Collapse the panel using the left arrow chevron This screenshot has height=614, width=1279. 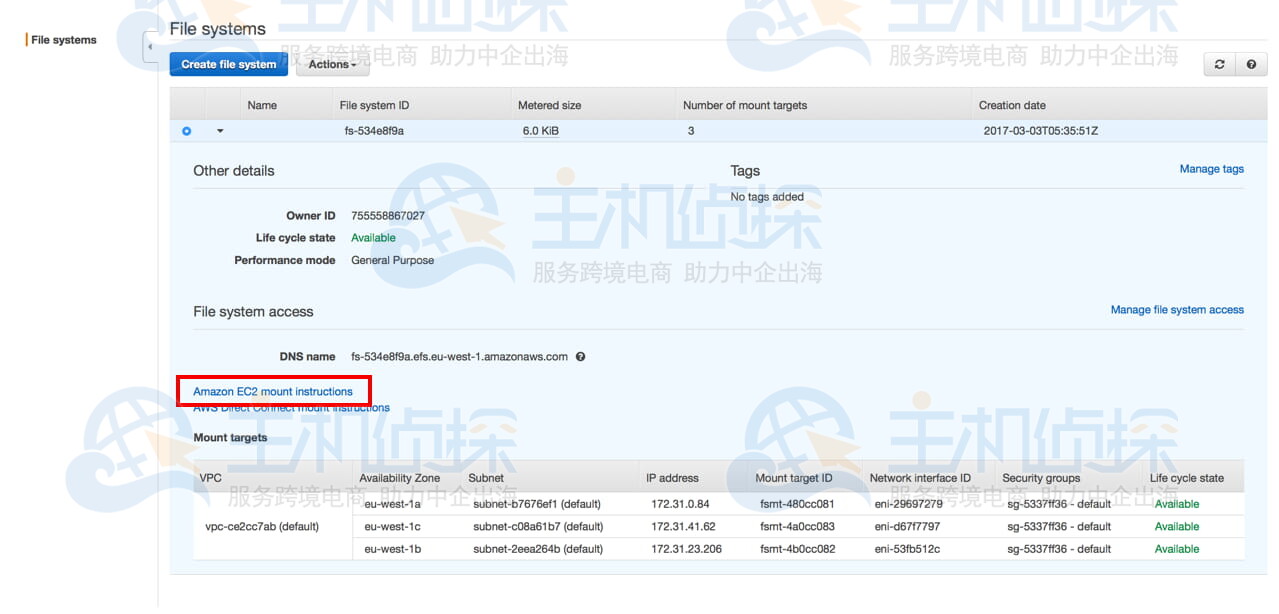point(148,46)
